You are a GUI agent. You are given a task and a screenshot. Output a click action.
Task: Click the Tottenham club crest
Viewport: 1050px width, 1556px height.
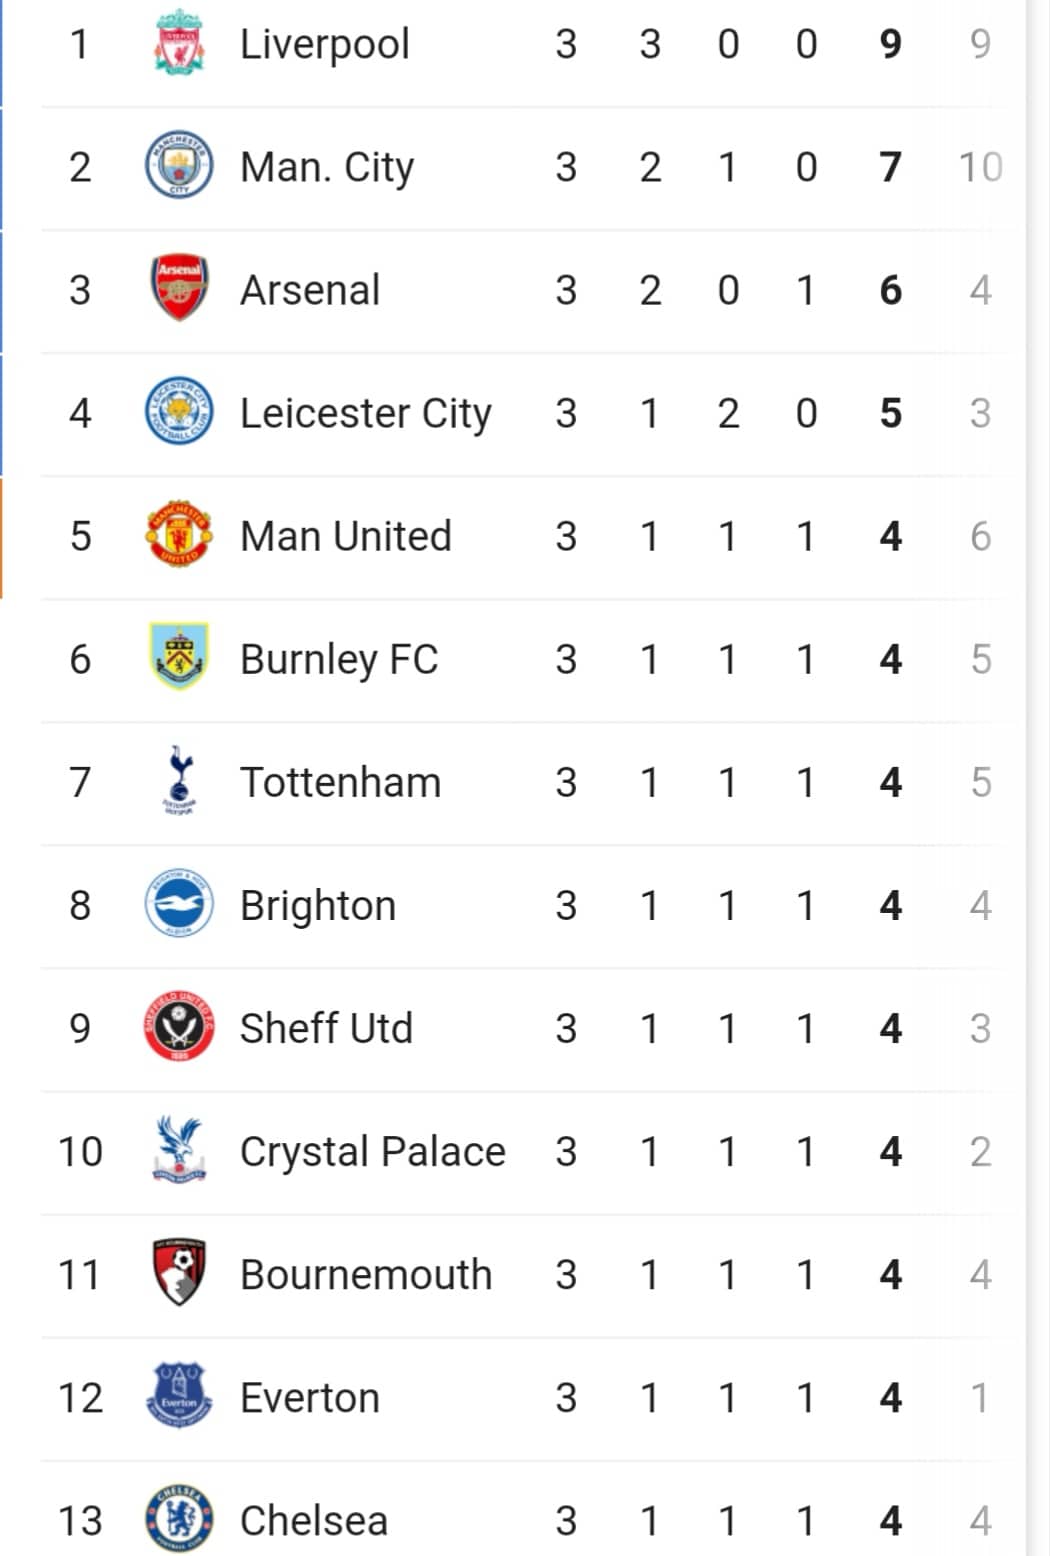[x=180, y=779]
